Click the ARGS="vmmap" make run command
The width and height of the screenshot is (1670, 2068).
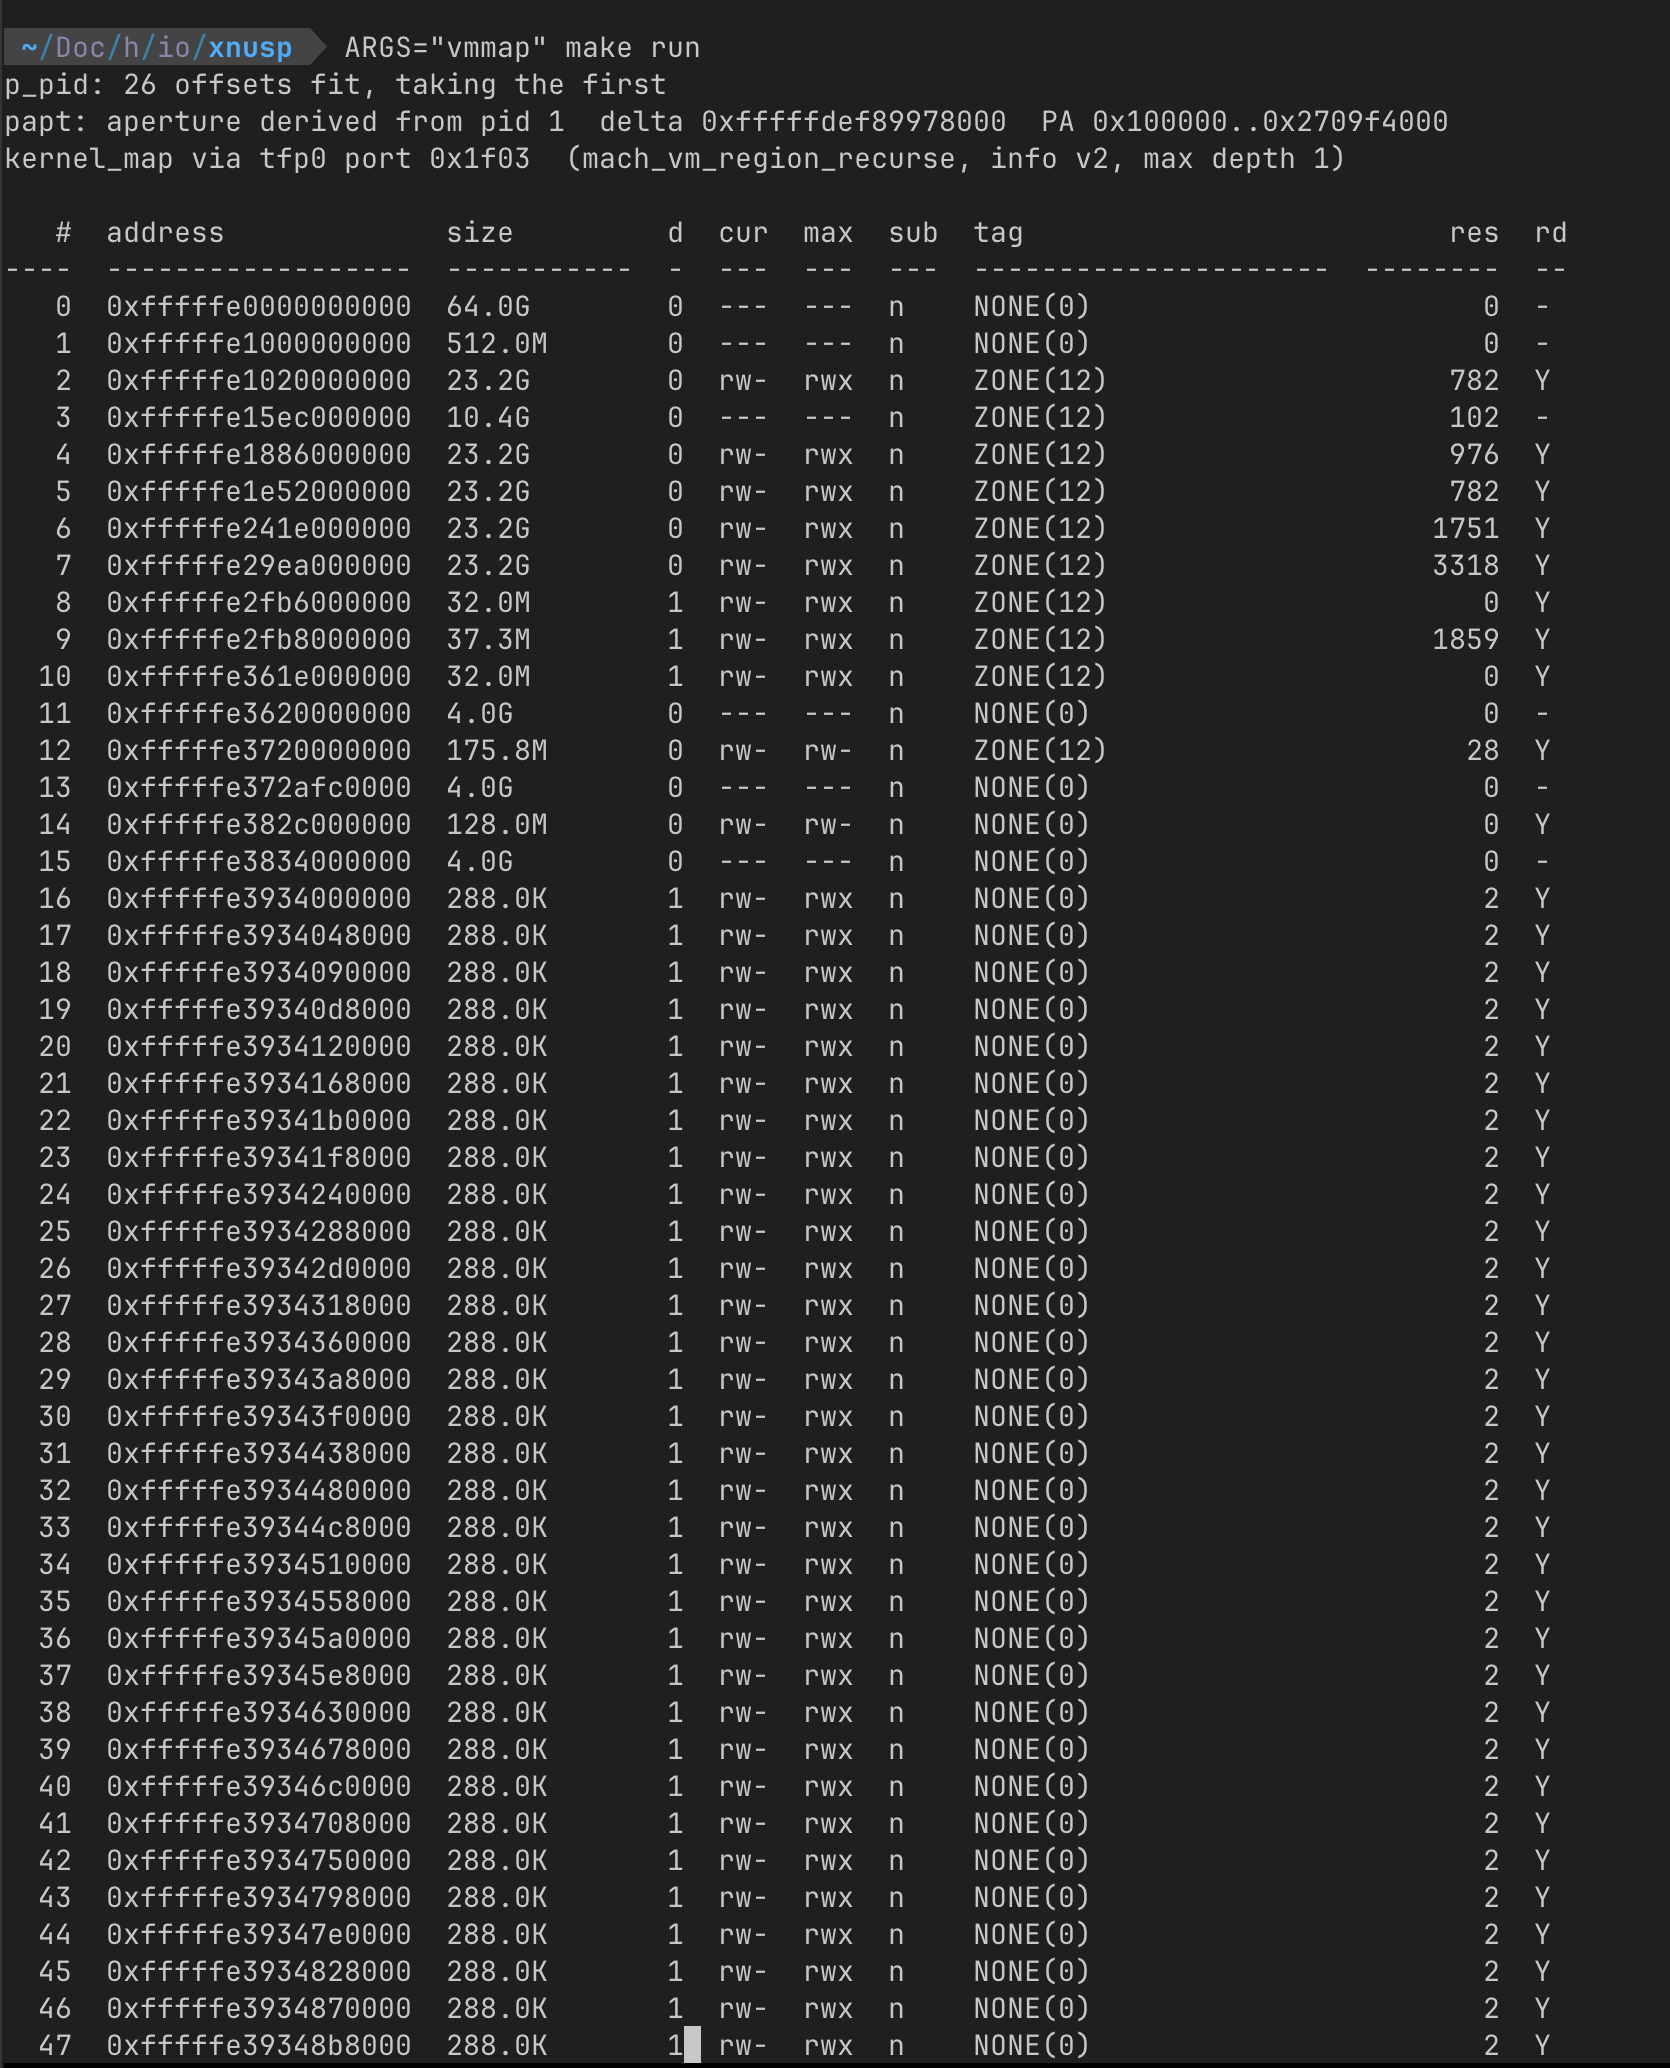click(x=522, y=47)
